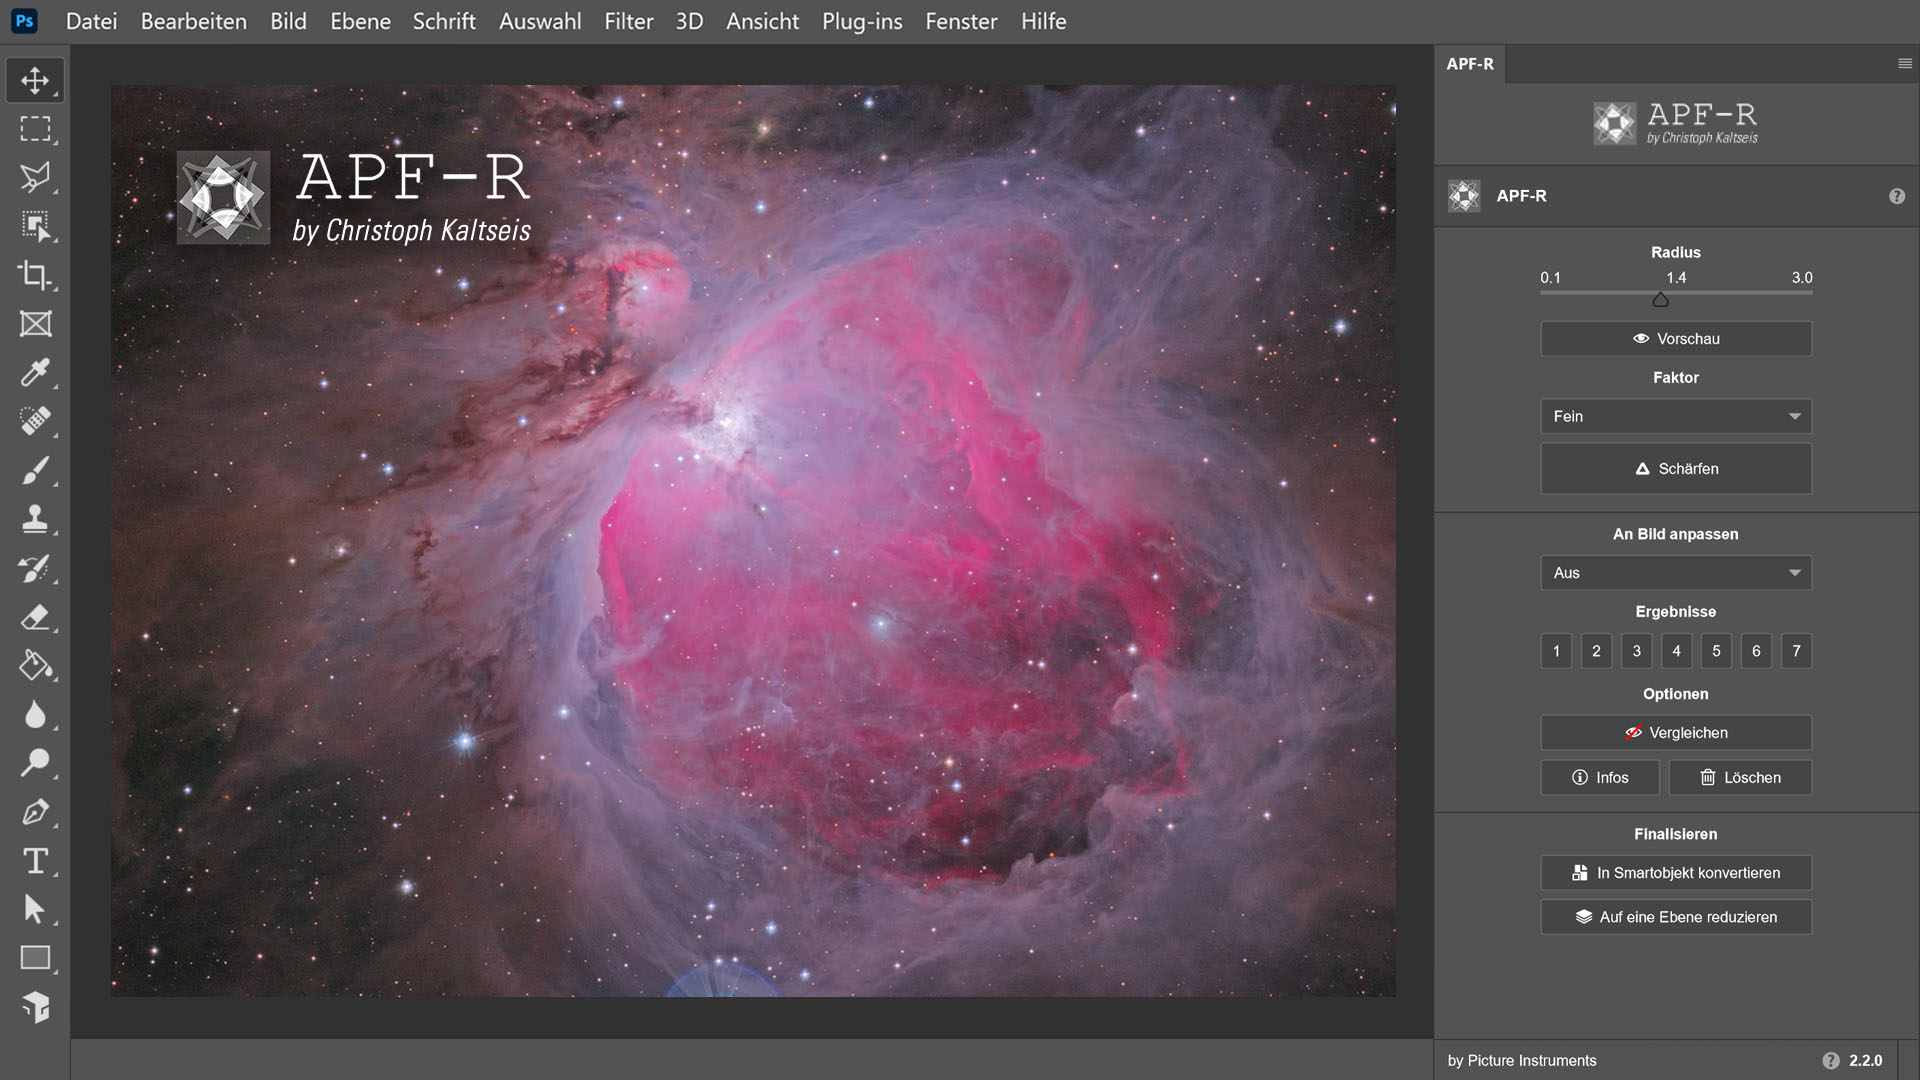Open the Schrift menu
1920x1080 pixels.
(444, 21)
